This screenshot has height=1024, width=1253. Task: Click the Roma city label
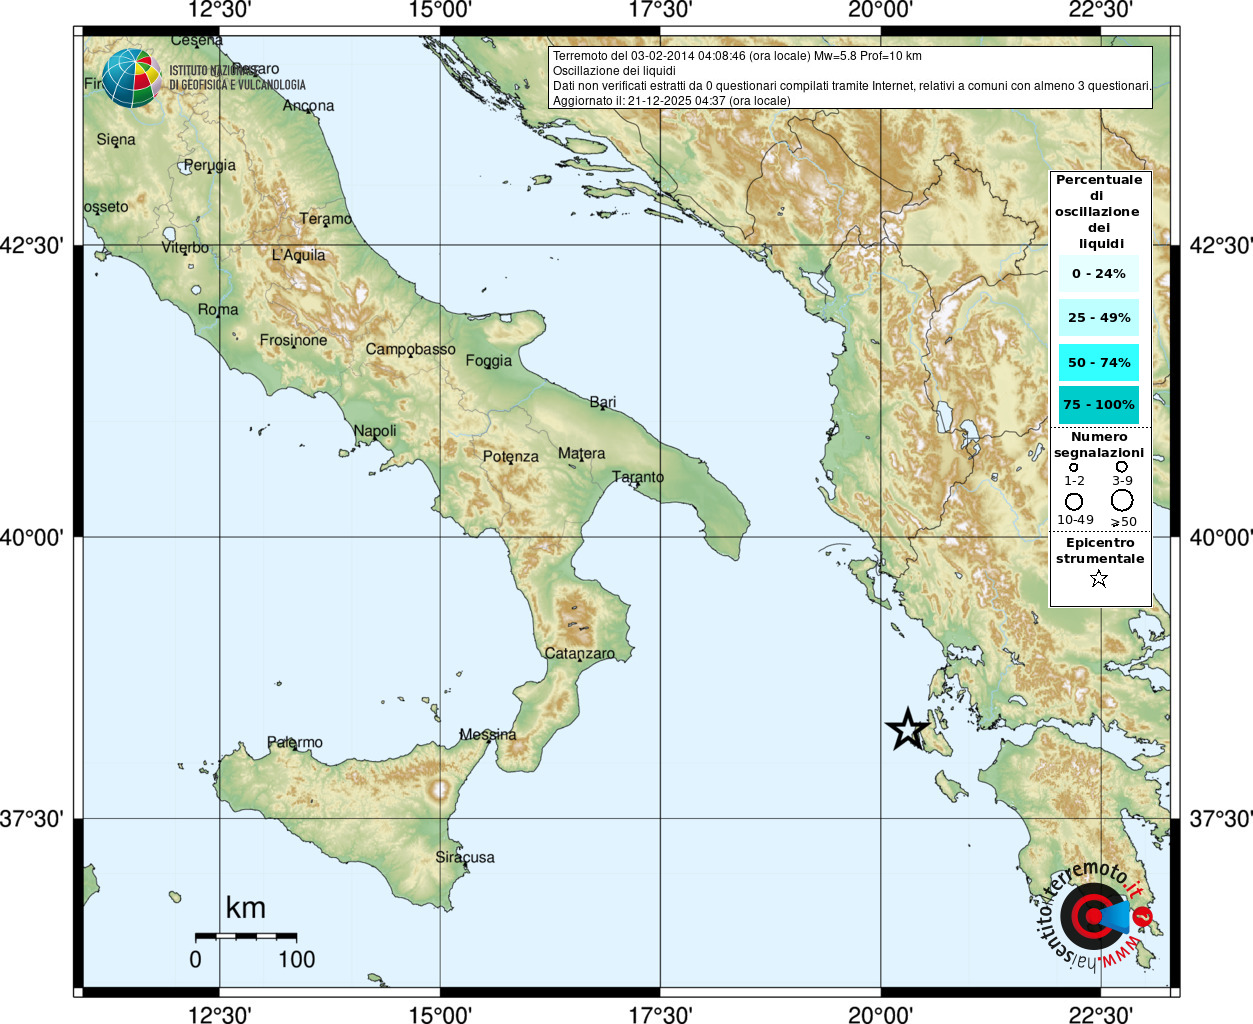[x=218, y=310]
